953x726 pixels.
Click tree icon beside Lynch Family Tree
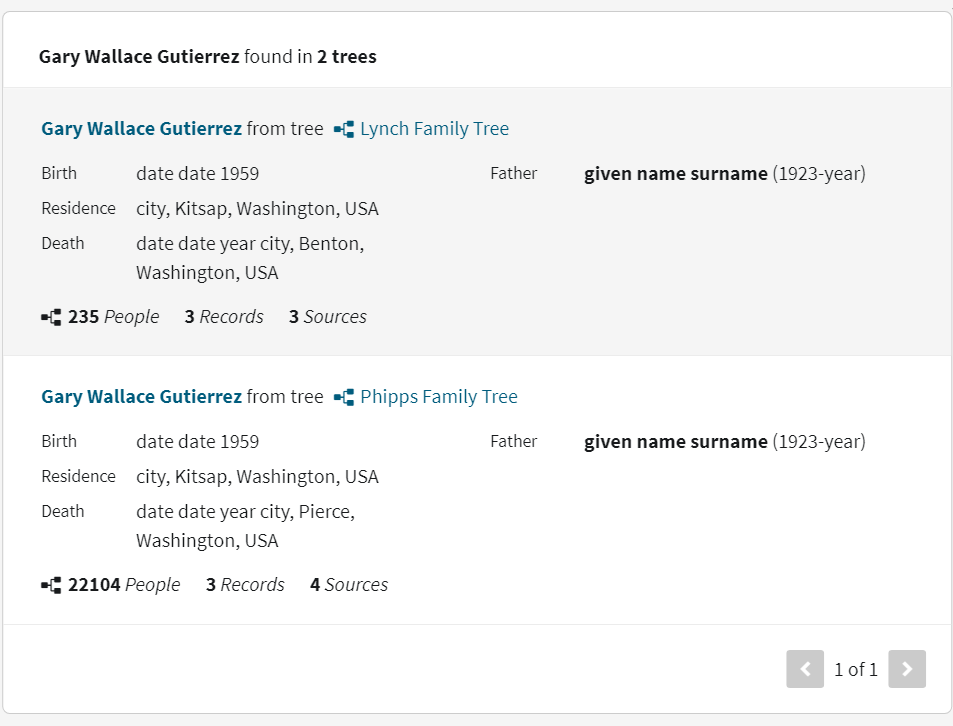point(344,129)
